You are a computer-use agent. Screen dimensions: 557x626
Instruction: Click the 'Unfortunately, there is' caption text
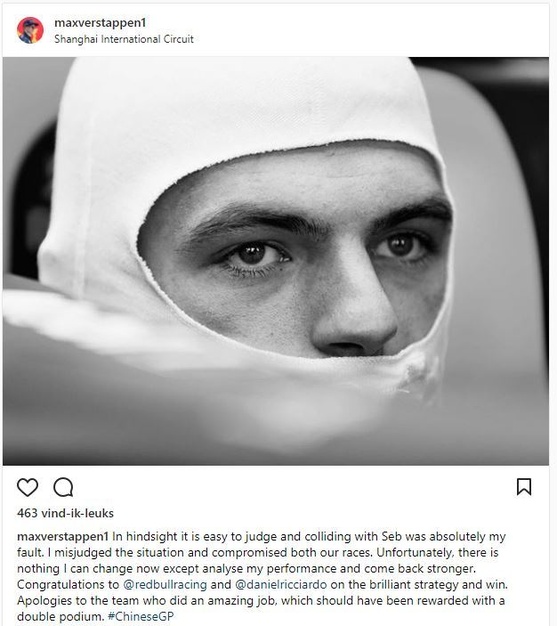pyautogui.click(x=438, y=553)
